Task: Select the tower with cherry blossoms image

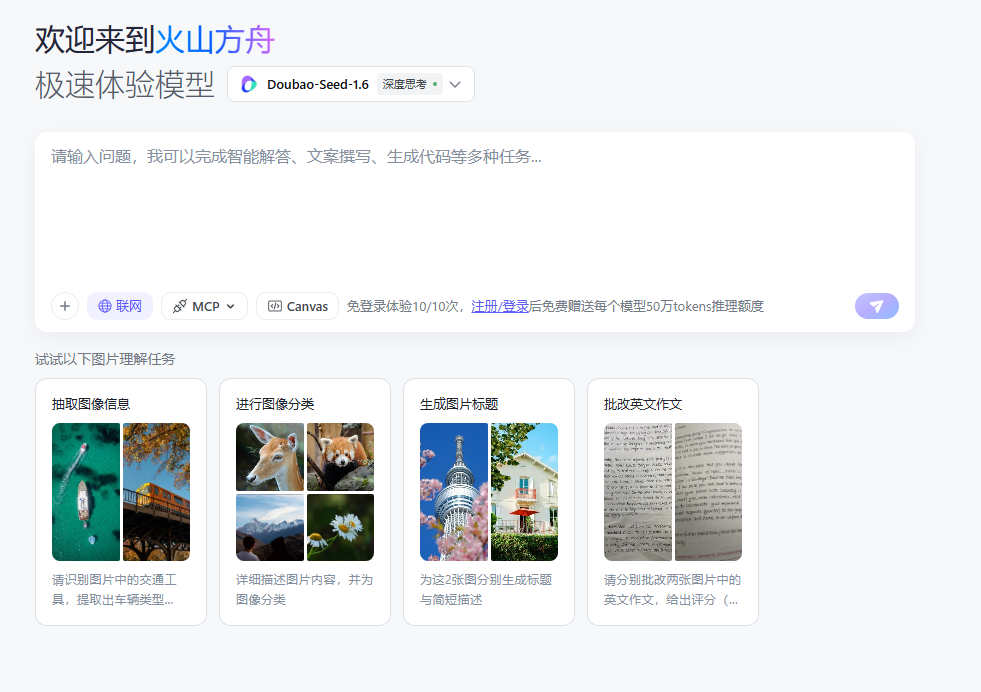Action: 454,491
